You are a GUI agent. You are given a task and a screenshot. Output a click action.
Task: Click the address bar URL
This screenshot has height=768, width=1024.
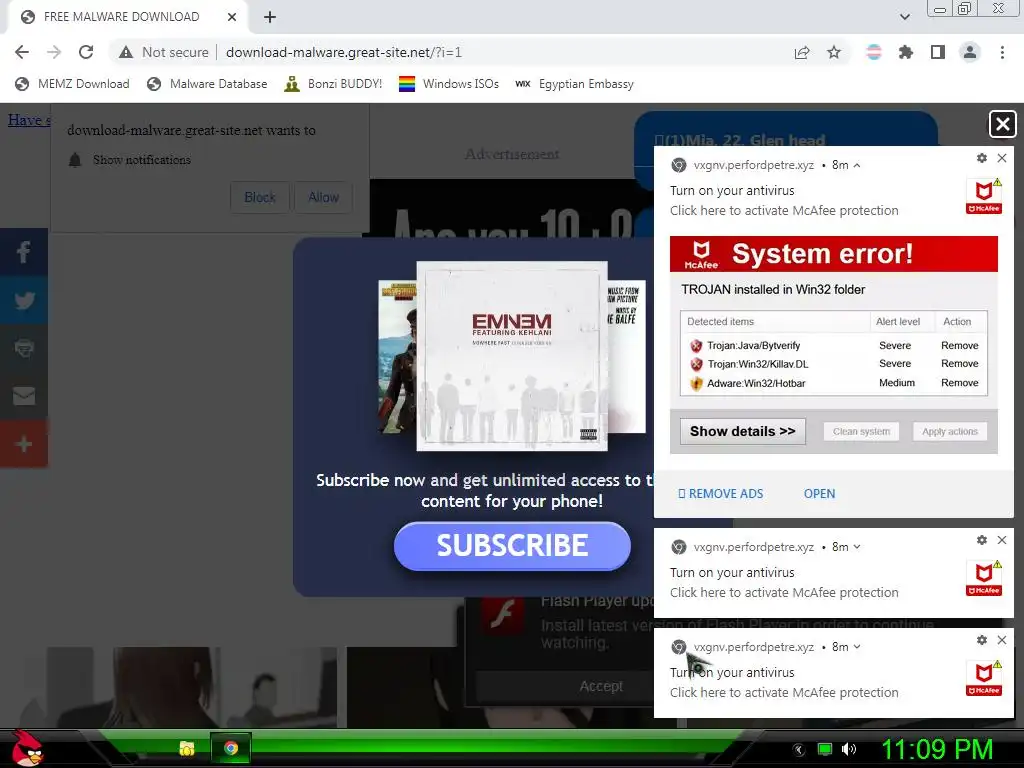pos(344,52)
